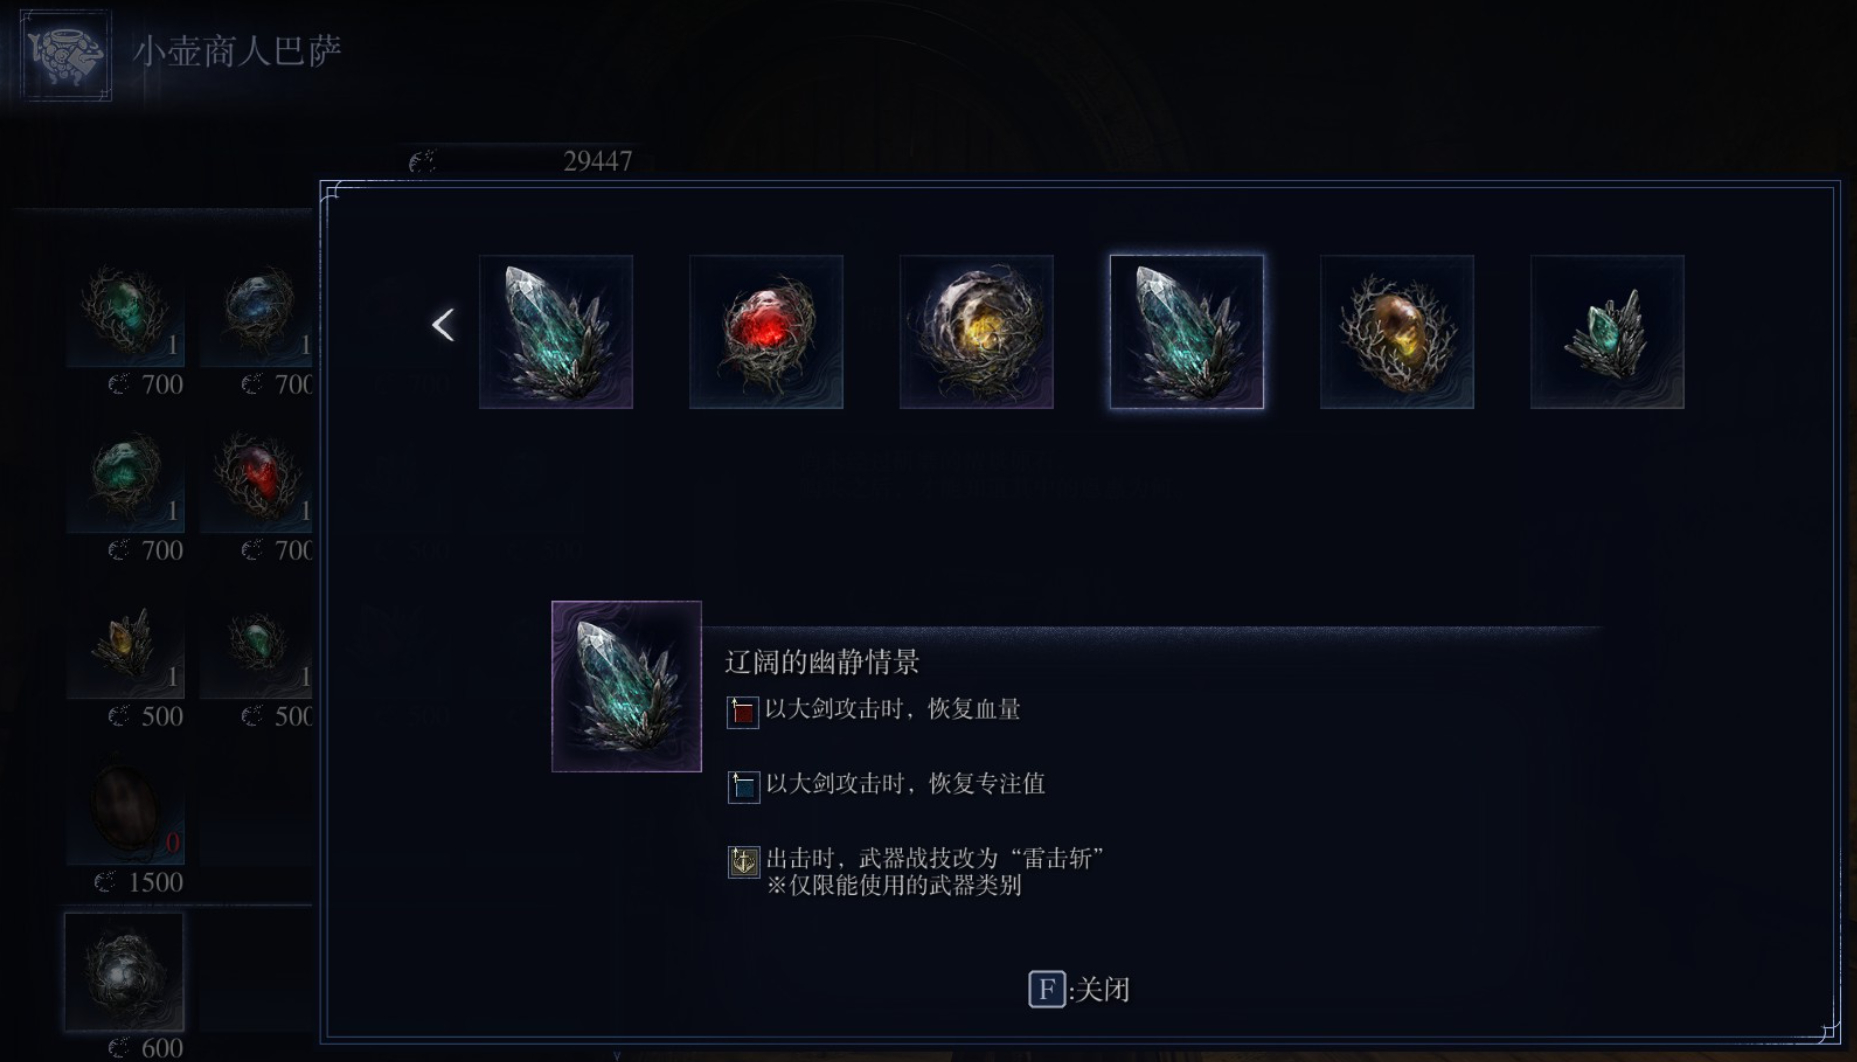Image resolution: width=1857 pixels, height=1062 pixels.
Task: Click the weapon skill 雷击斩 effect icon
Action: [x=743, y=861]
